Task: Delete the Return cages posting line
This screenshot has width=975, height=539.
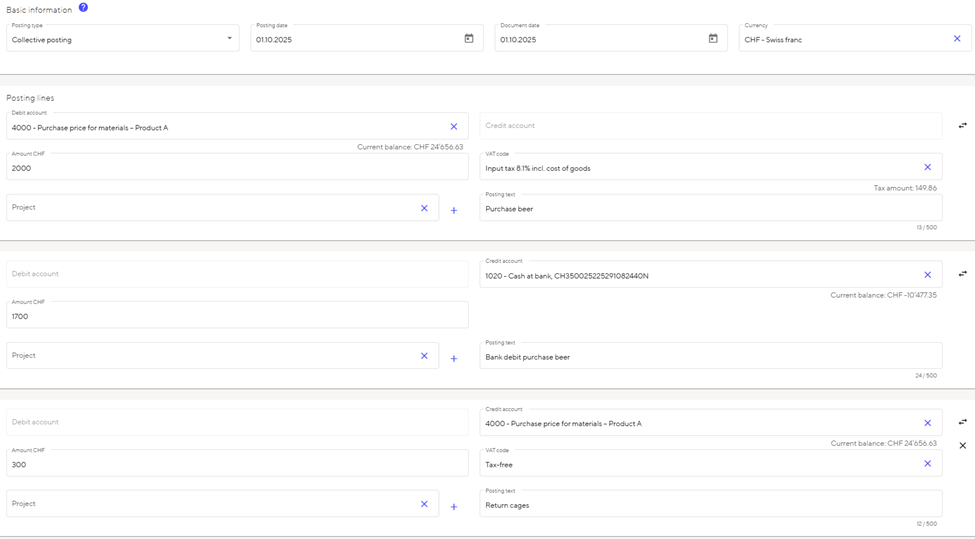Action: pyautogui.click(x=962, y=445)
